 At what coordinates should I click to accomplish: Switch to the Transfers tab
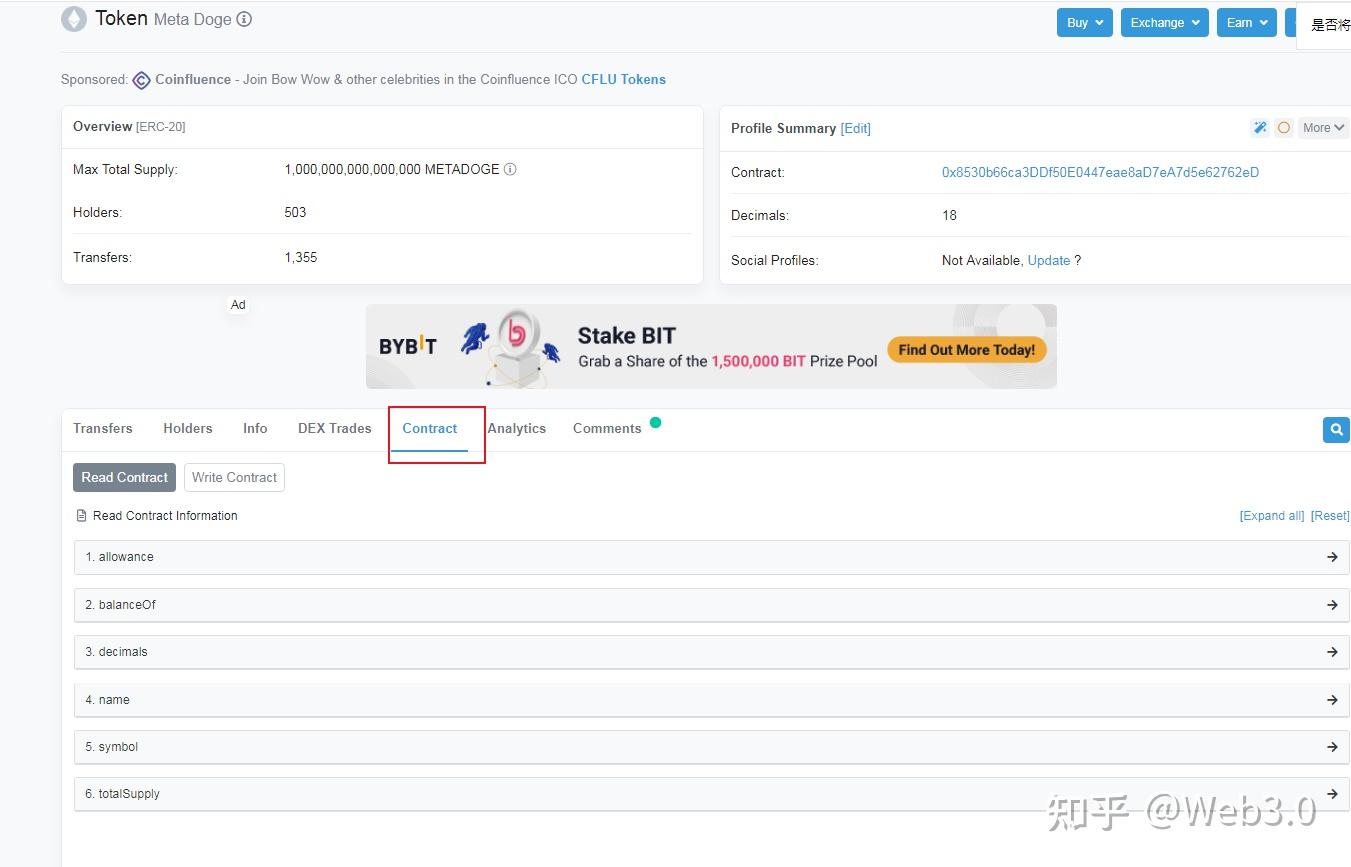pyautogui.click(x=103, y=428)
